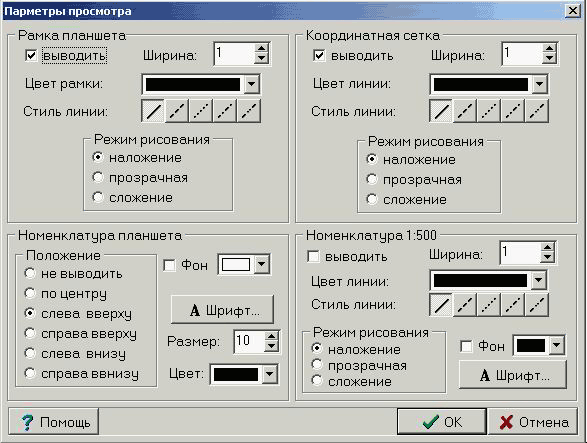Select dash-dot line style in Координатная сетка
The width and height of the screenshot is (587, 443).
[x=513, y=111]
